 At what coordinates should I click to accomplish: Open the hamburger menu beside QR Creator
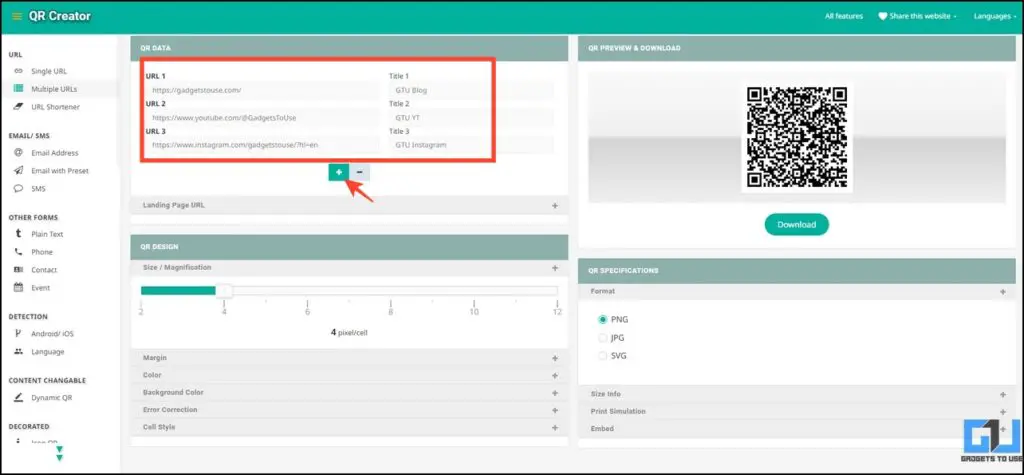16,17
